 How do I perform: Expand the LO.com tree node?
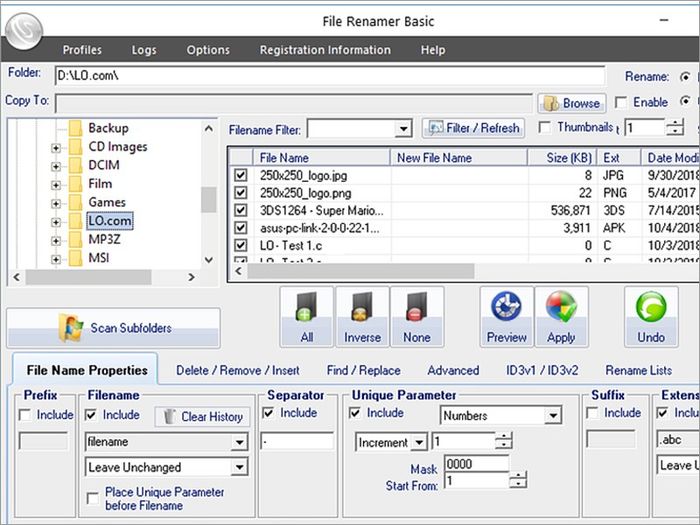click(56, 222)
